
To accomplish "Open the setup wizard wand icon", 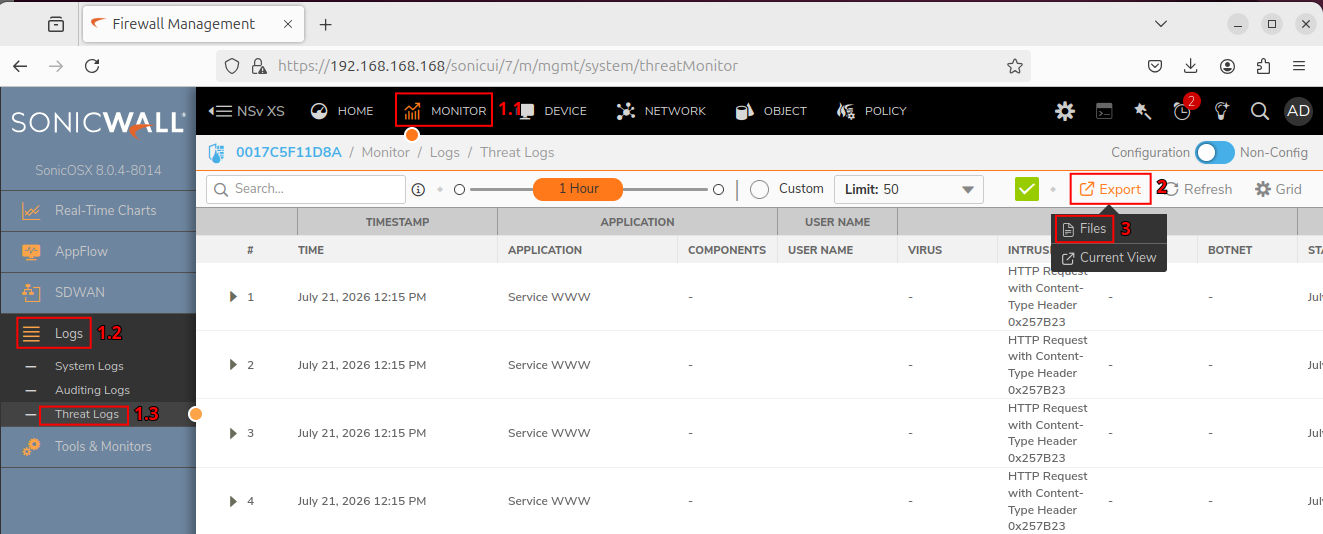I will 1143,111.
